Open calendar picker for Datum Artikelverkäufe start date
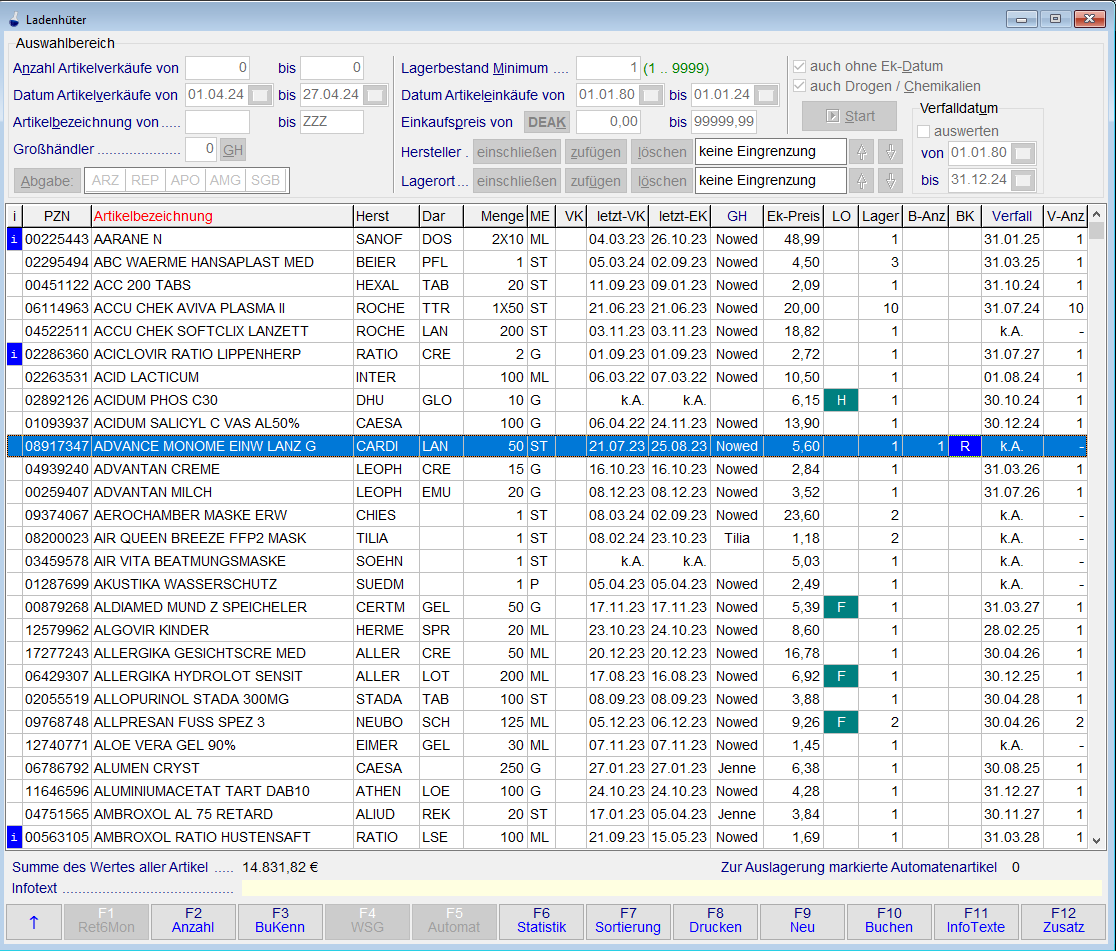Image resolution: width=1116 pixels, height=951 pixels. point(259,95)
